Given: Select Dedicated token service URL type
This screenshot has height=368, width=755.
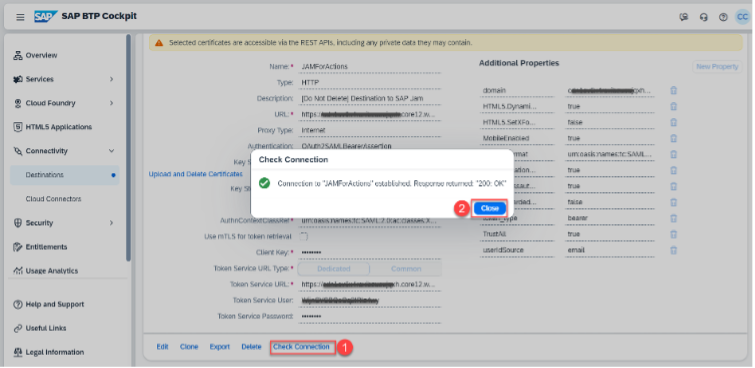Looking at the screenshot, I should (334, 269).
